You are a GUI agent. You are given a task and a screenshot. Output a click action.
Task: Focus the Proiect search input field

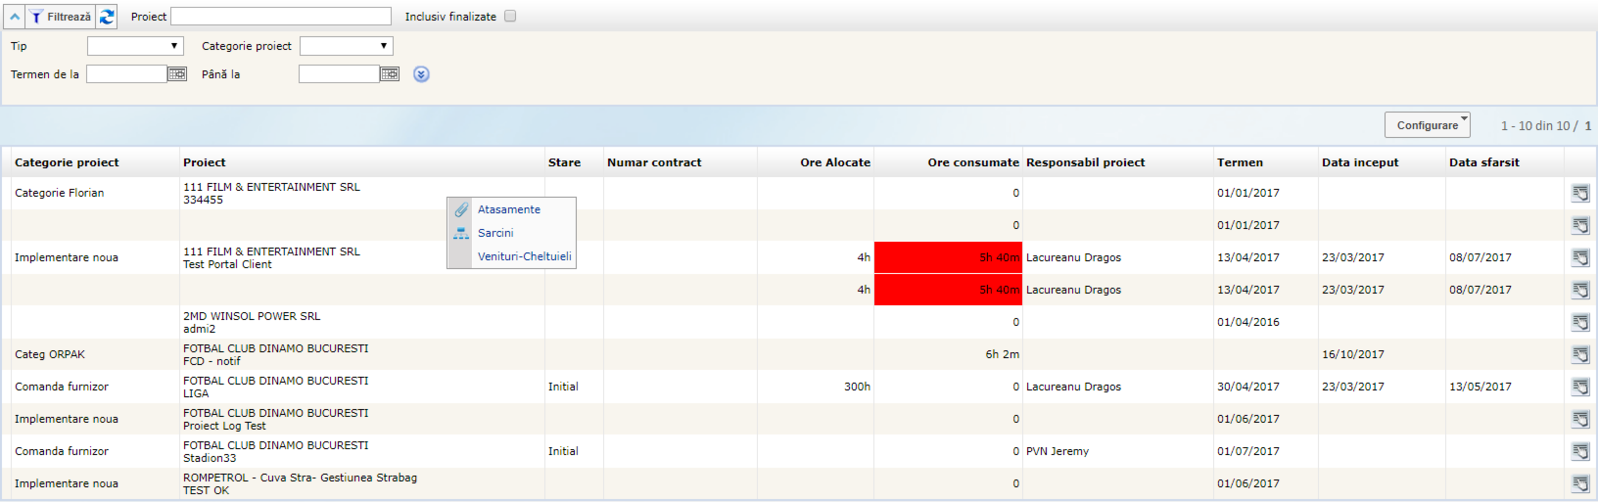(281, 16)
